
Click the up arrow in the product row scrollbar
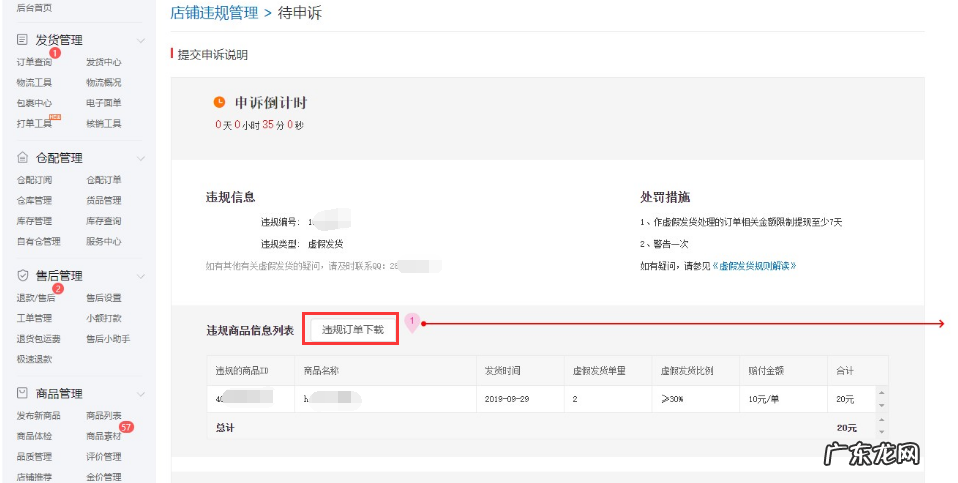(881, 393)
